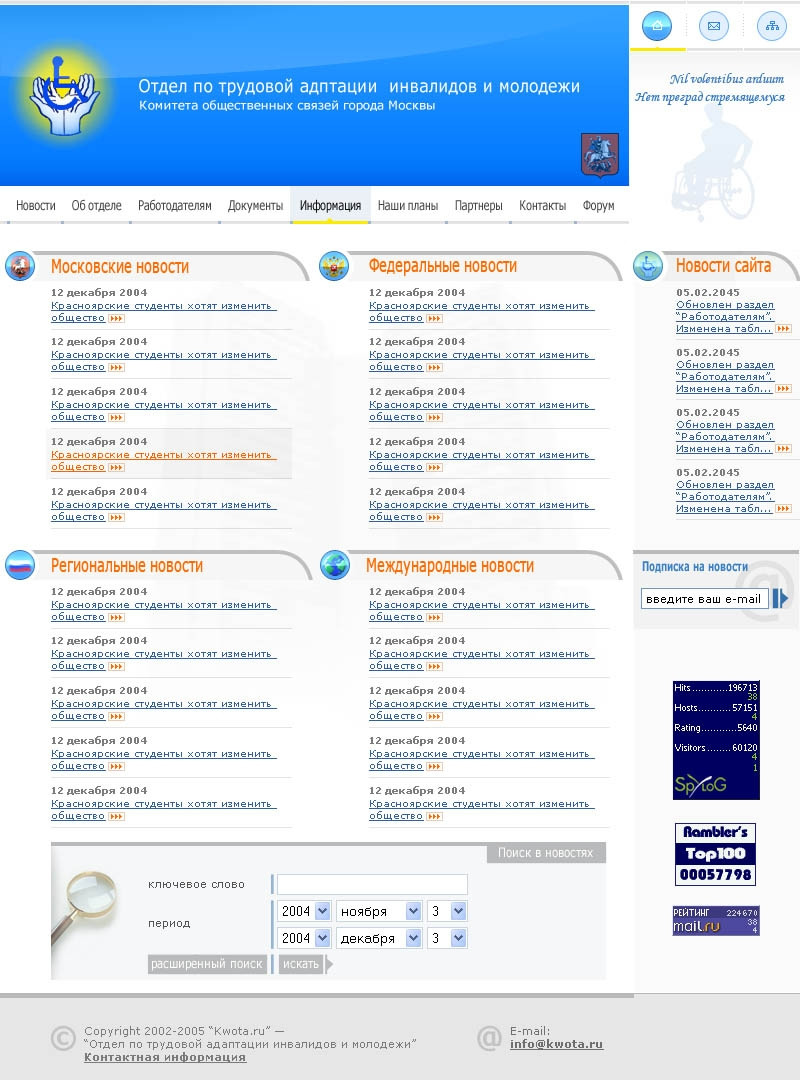
Task: Open the SpyLog counter badge
Action: click(x=716, y=740)
